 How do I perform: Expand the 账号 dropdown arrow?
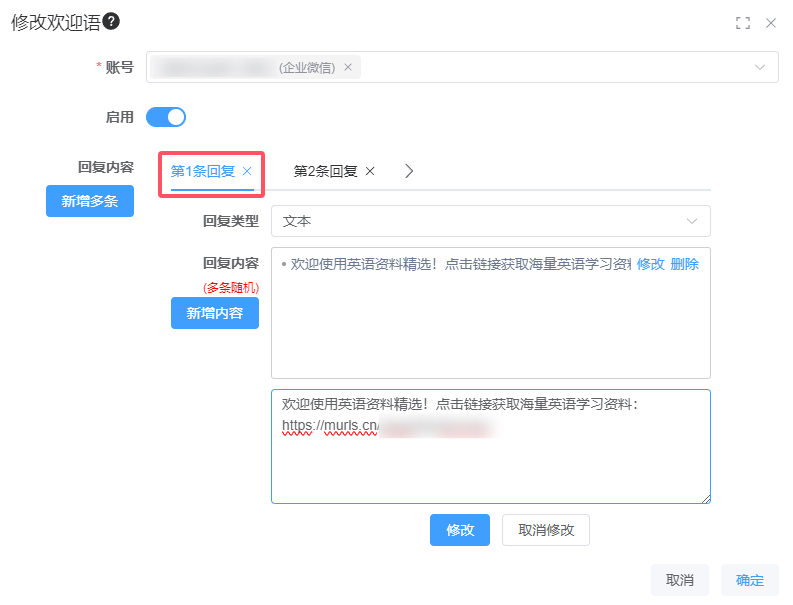coord(760,67)
